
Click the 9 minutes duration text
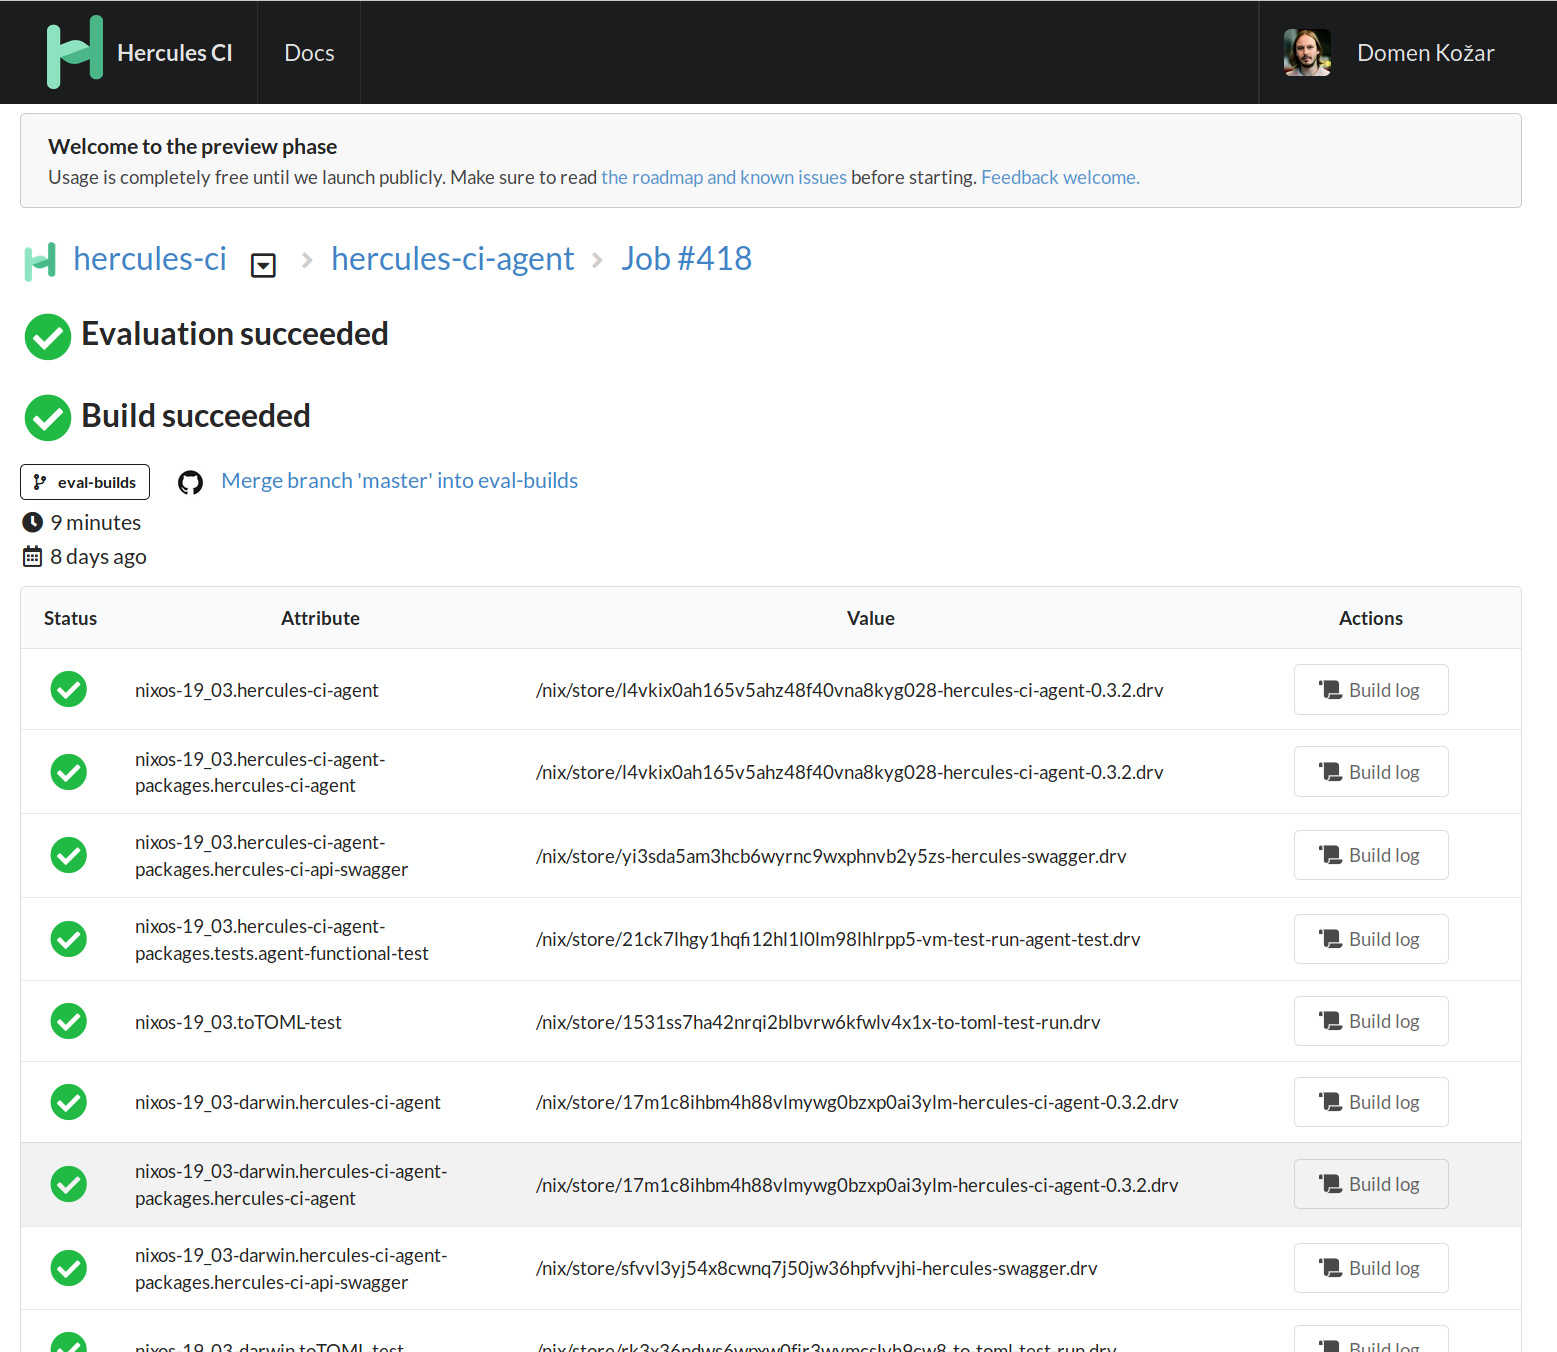[96, 523]
